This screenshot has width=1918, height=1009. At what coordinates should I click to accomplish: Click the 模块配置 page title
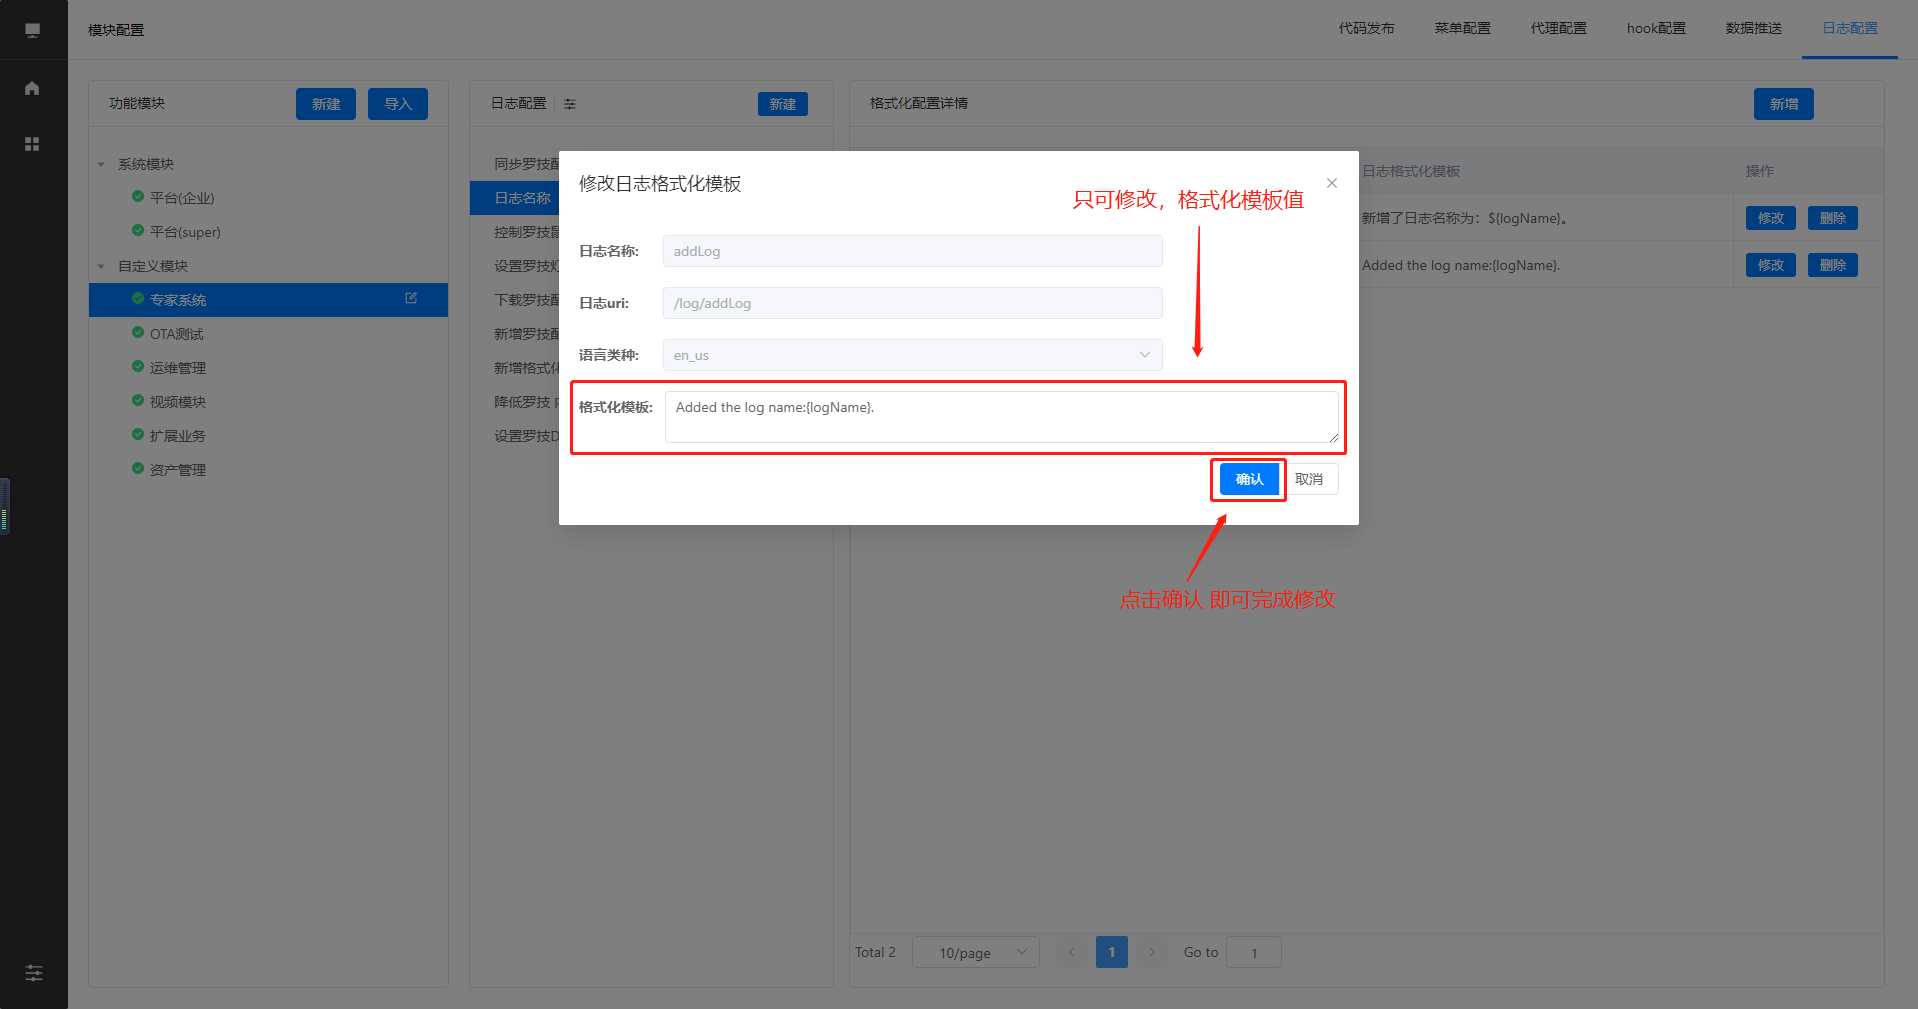coord(116,30)
